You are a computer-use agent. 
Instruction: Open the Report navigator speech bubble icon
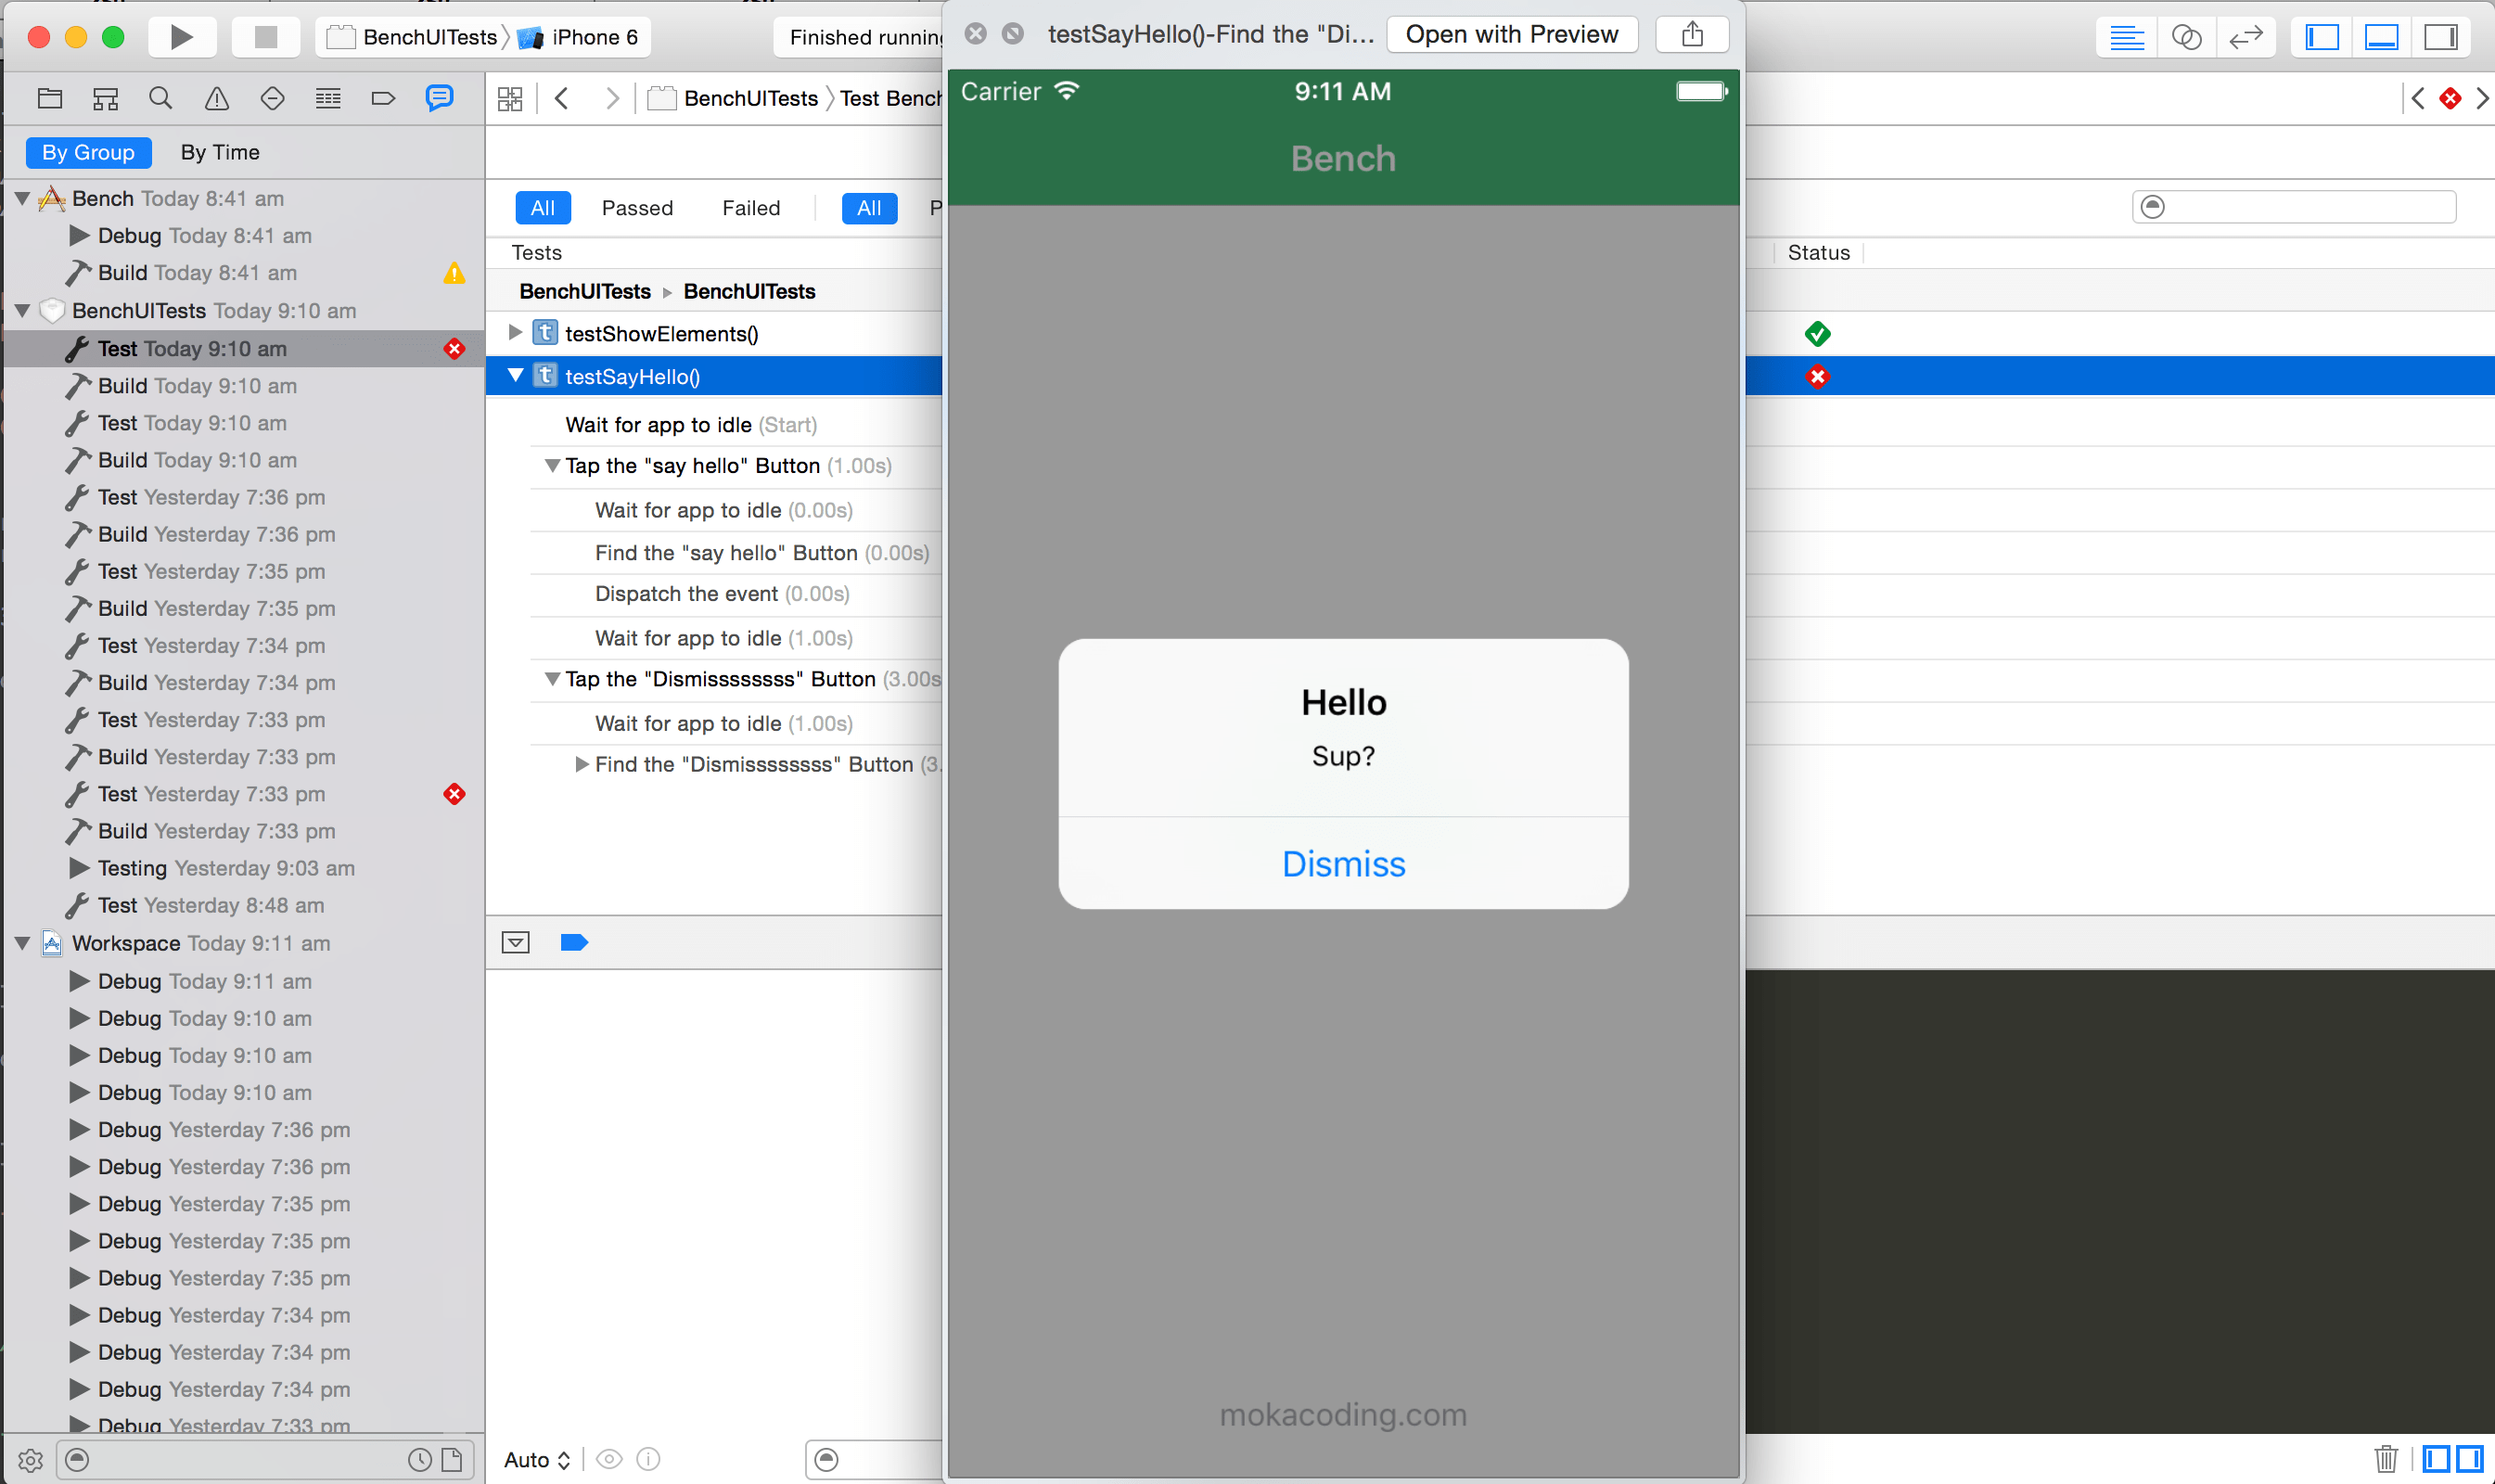(438, 98)
